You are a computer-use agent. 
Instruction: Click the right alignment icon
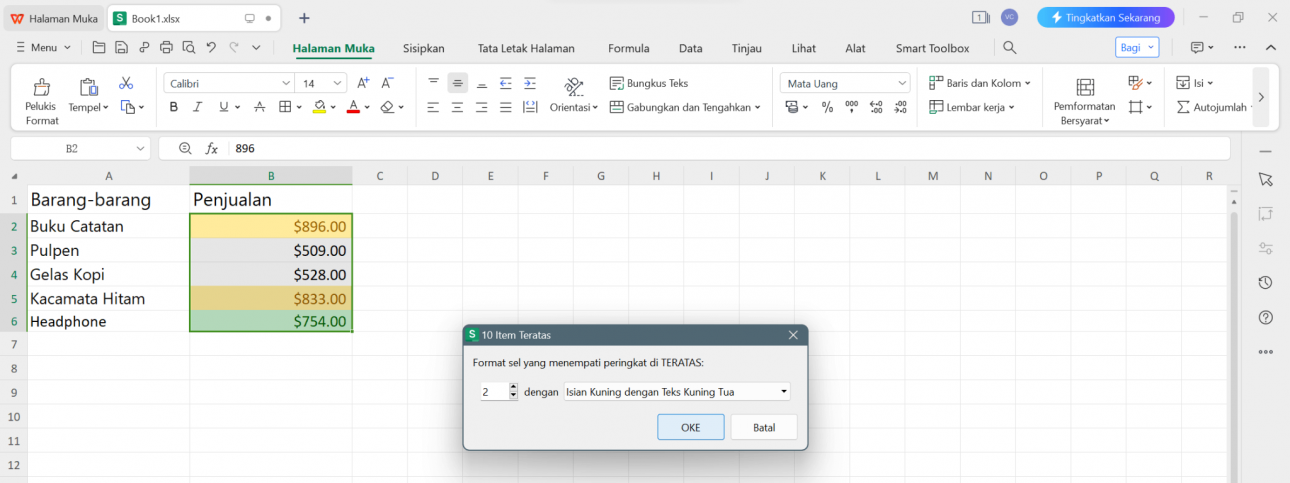pos(481,107)
